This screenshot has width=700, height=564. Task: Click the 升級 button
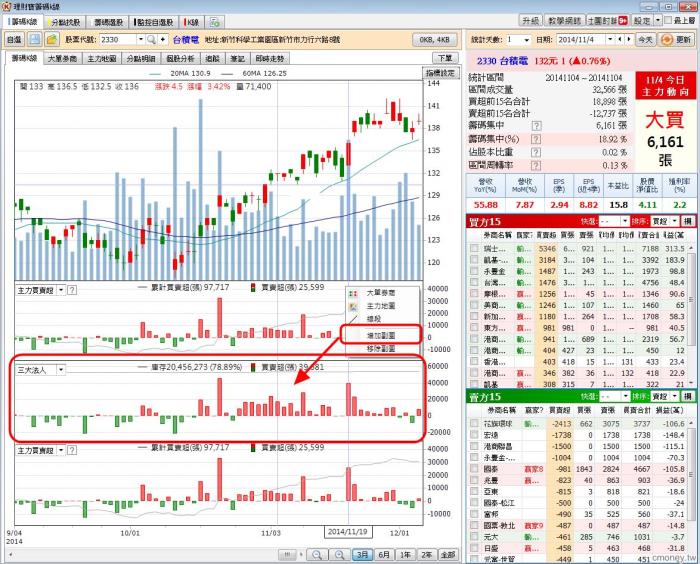tap(530, 21)
